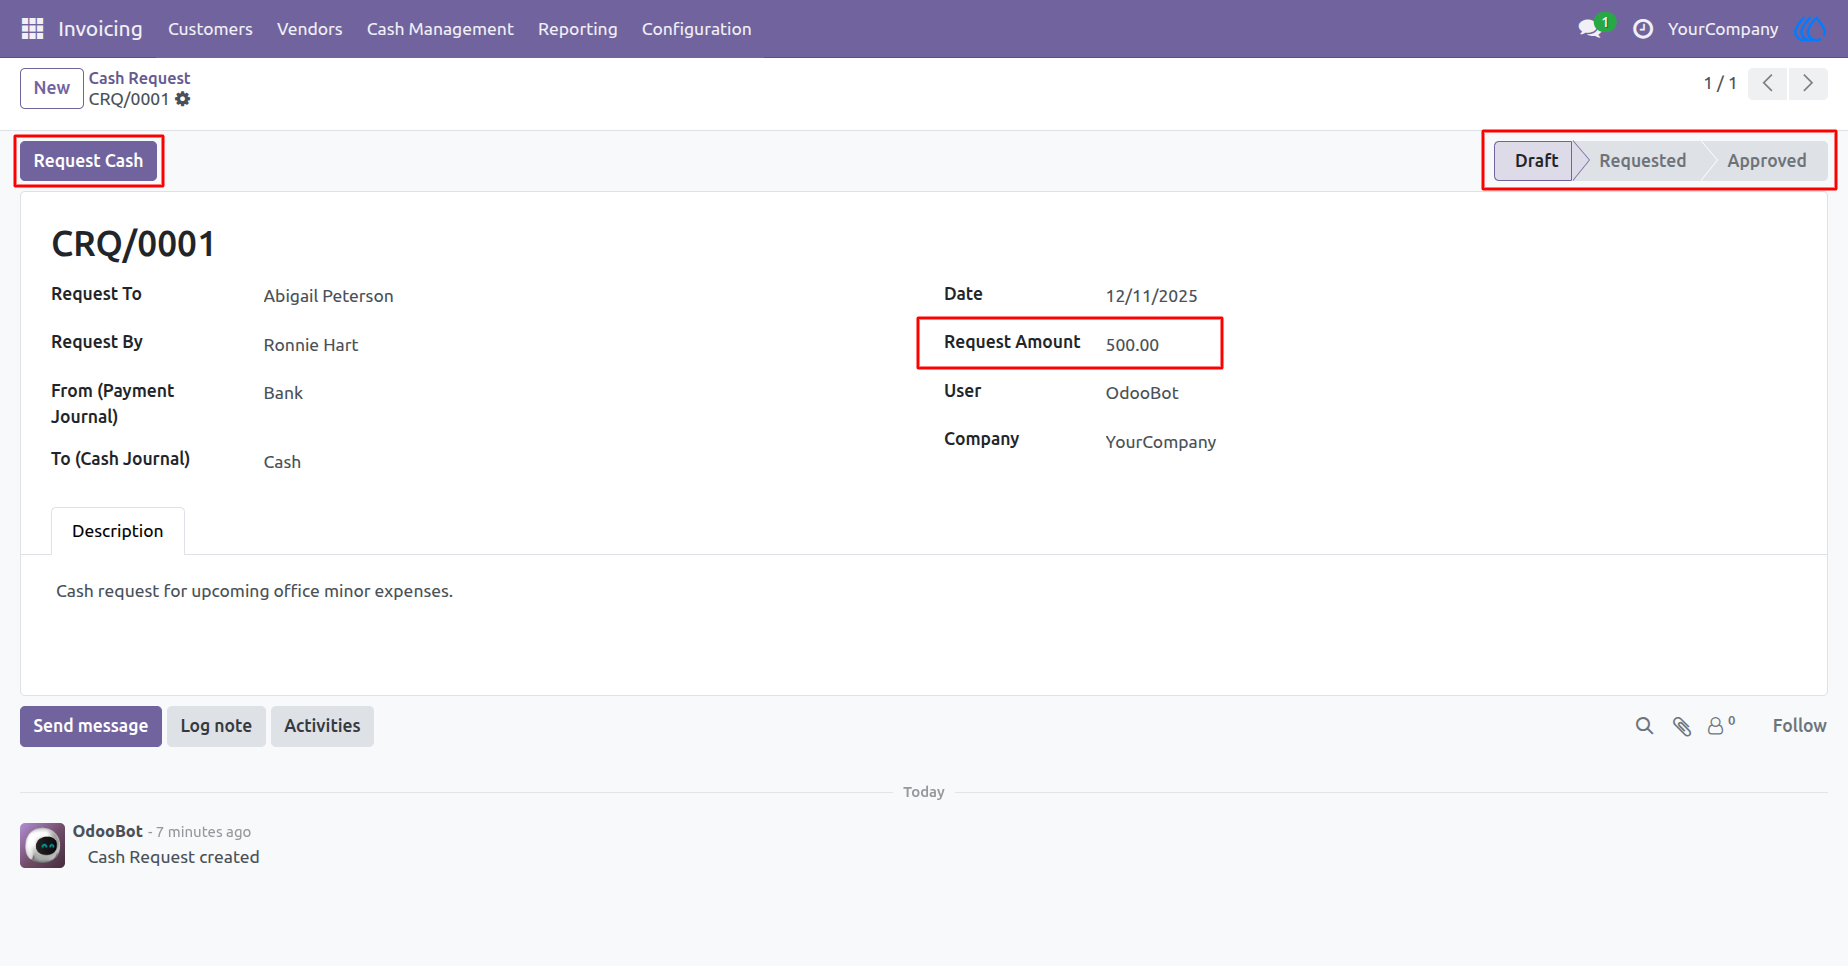The image size is (1848, 966).
Task: Open the user avatar menu
Action: (1810, 29)
